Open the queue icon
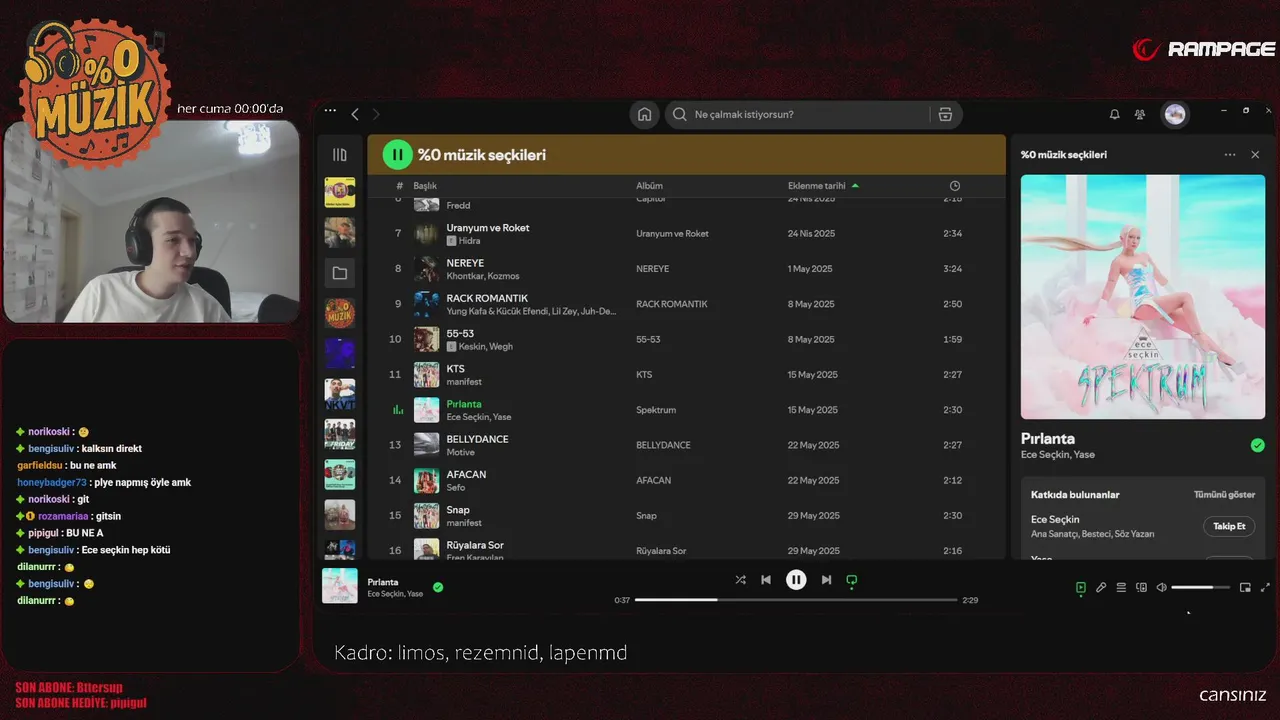 1121,587
